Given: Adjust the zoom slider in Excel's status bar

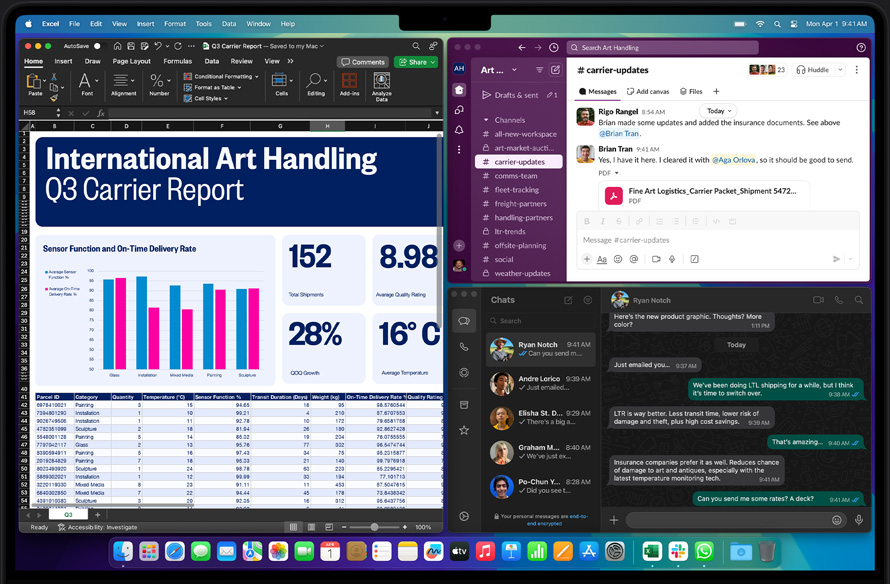Looking at the screenshot, I should click(x=375, y=527).
